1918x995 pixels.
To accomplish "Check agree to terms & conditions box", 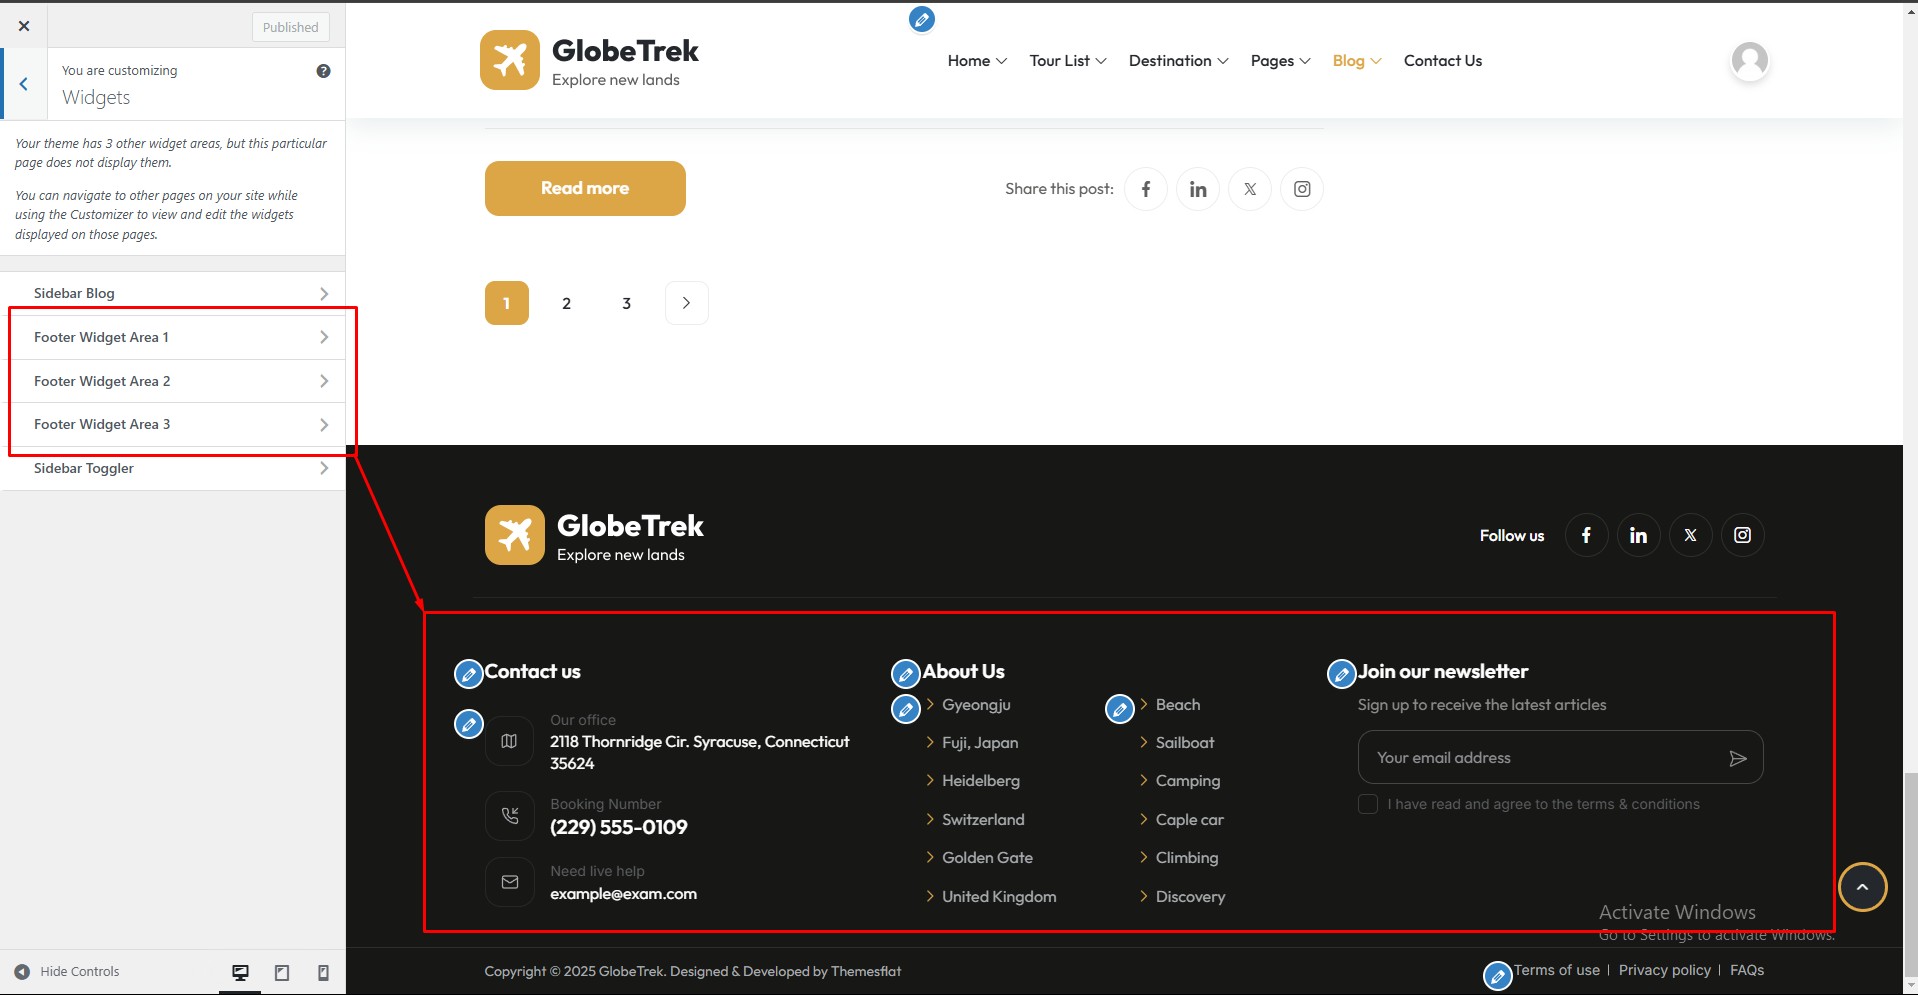I will pos(1368,804).
